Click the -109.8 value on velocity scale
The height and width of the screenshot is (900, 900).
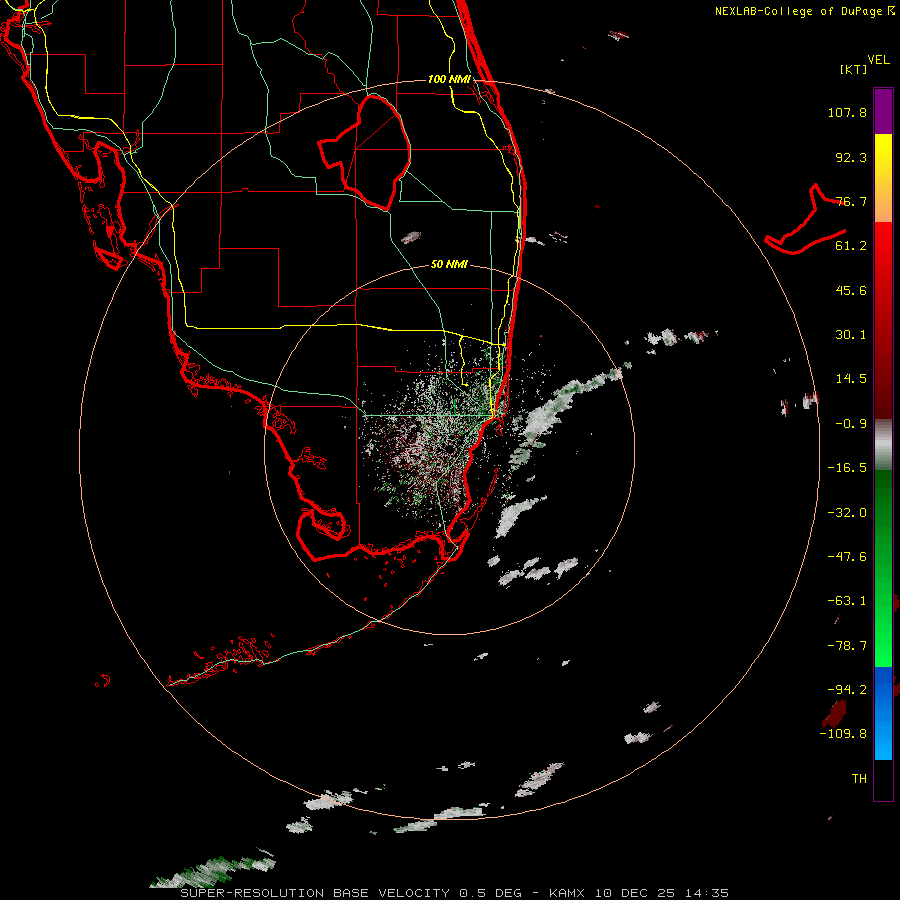(x=843, y=734)
